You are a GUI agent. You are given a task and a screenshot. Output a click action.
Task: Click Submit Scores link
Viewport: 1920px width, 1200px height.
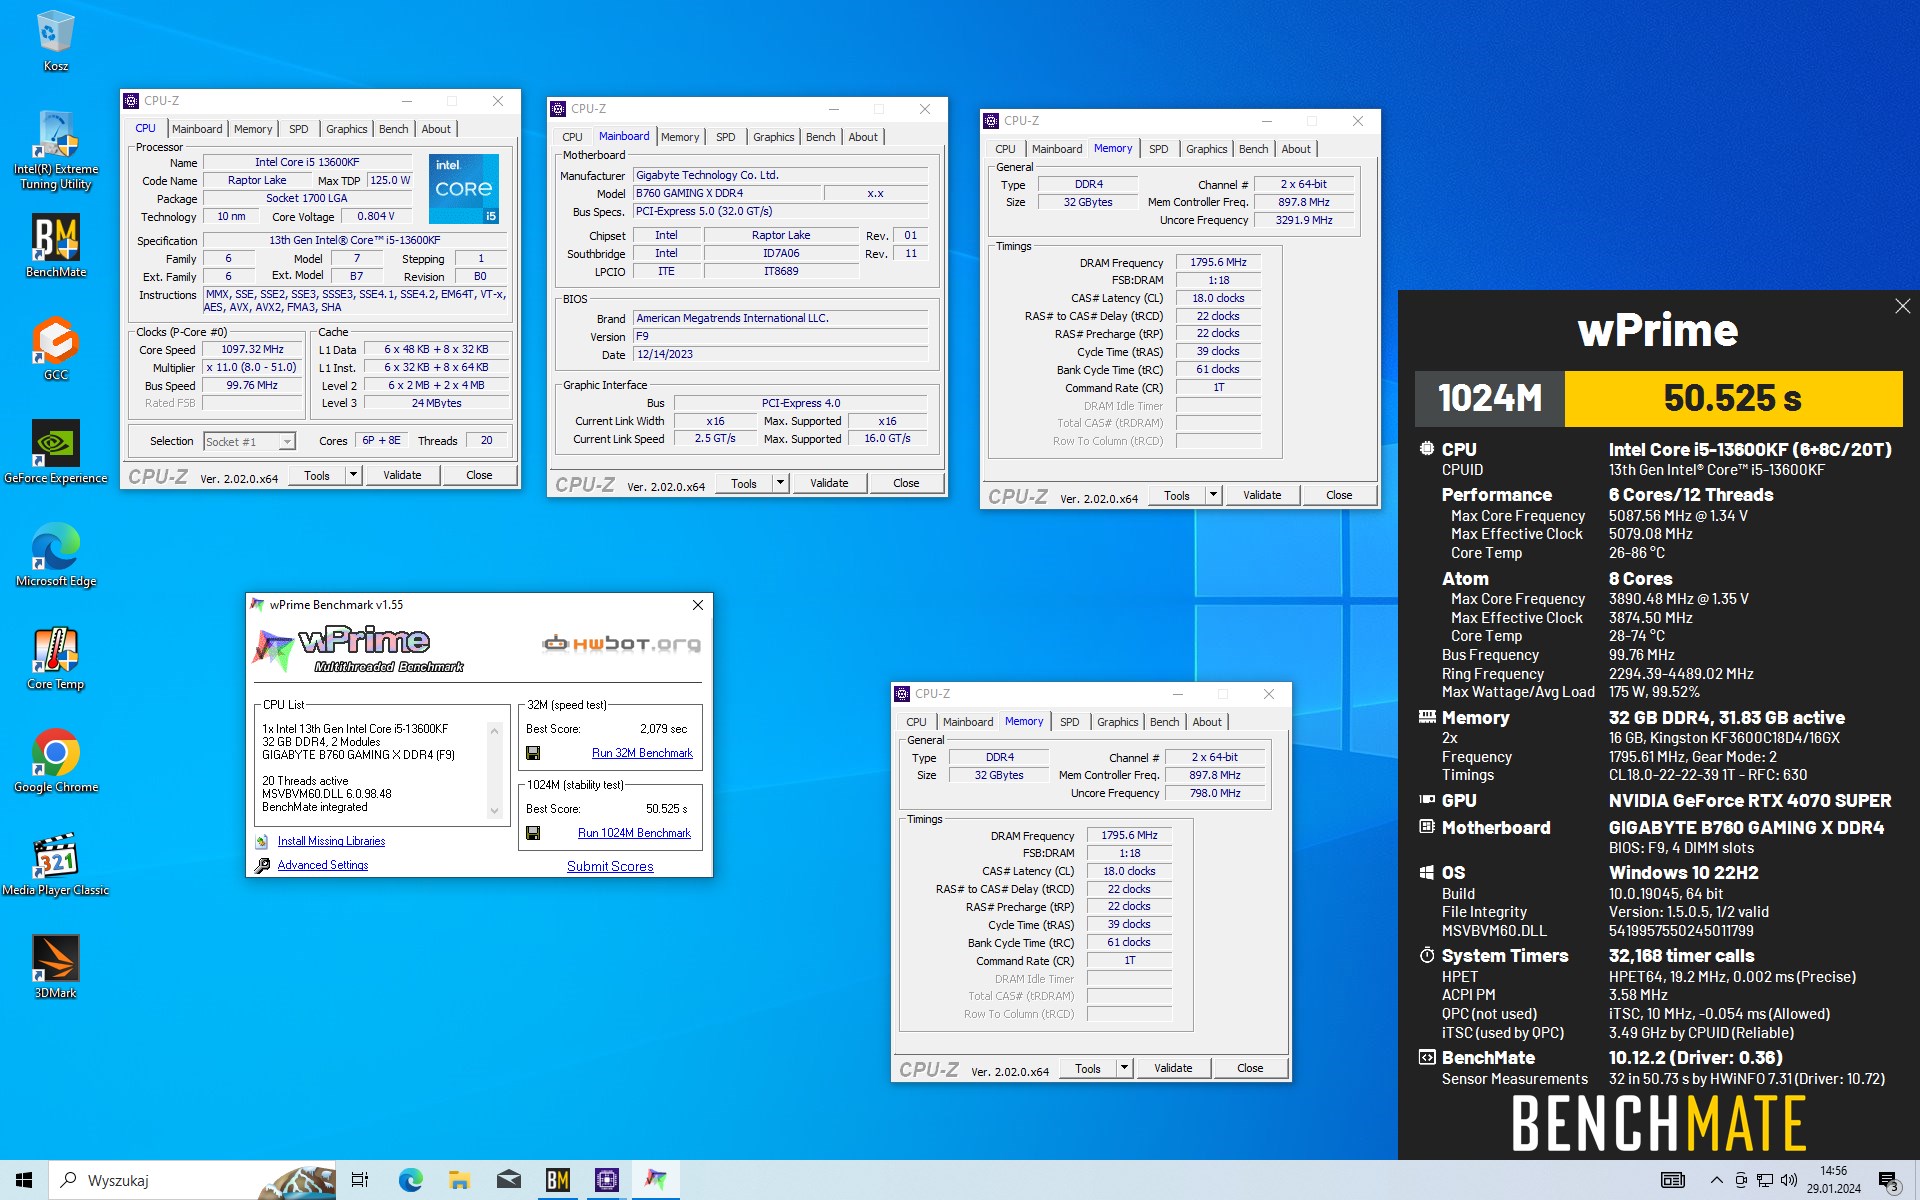pos(610,866)
